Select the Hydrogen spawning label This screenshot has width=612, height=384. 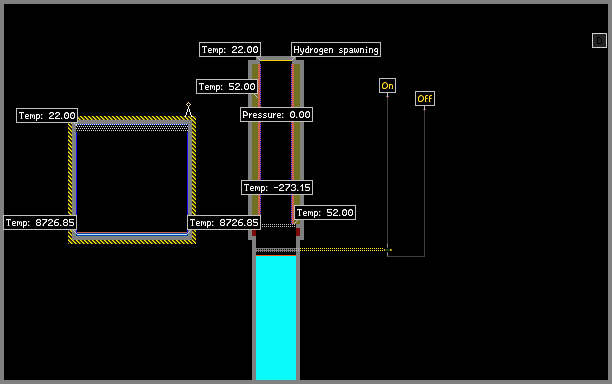tap(336, 50)
